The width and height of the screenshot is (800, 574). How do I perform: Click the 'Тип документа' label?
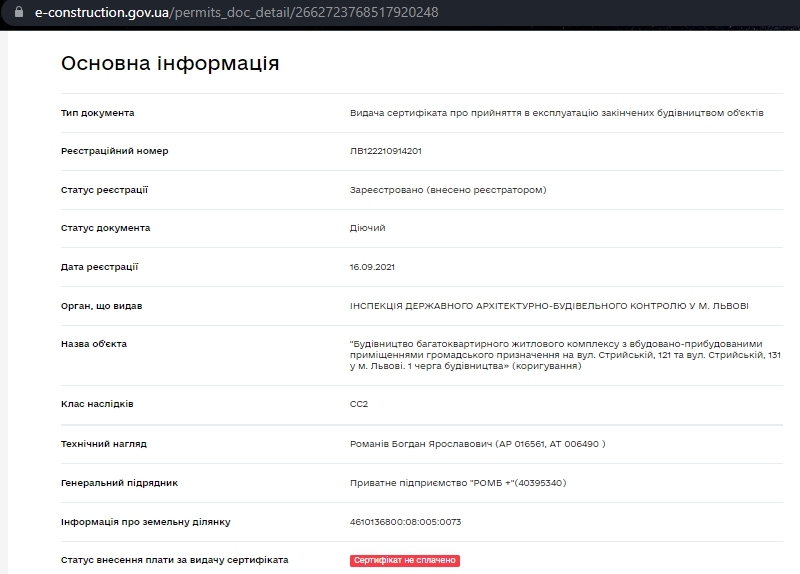tap(97, 113)
